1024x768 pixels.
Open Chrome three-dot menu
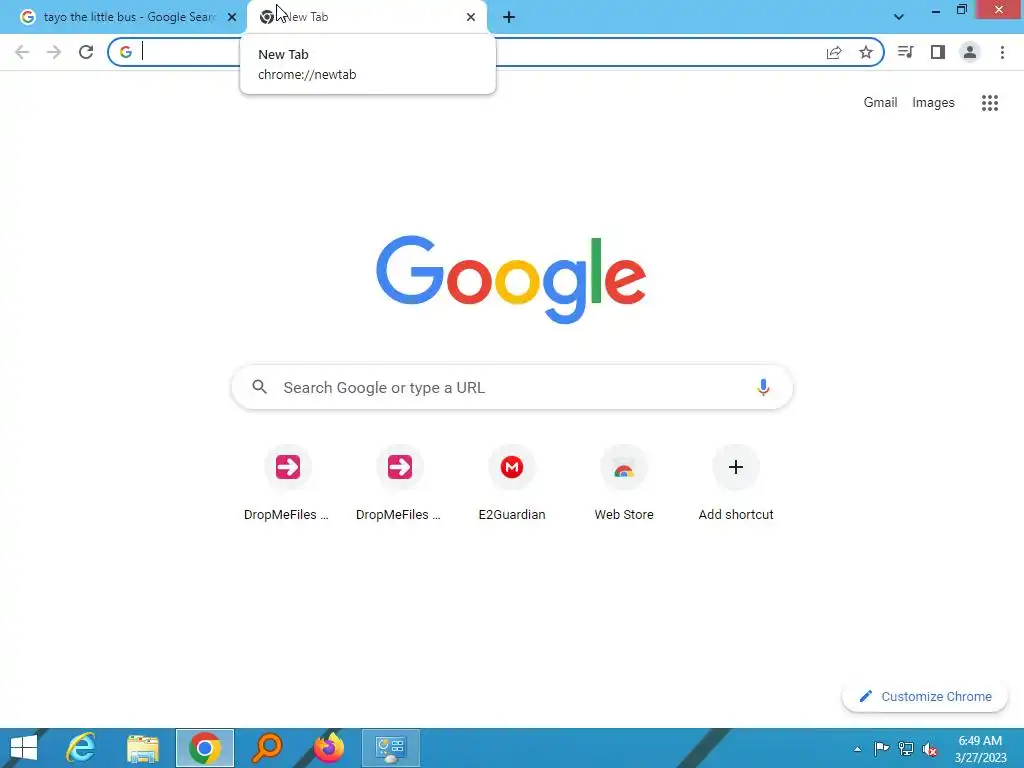(x=1002, y=52)
